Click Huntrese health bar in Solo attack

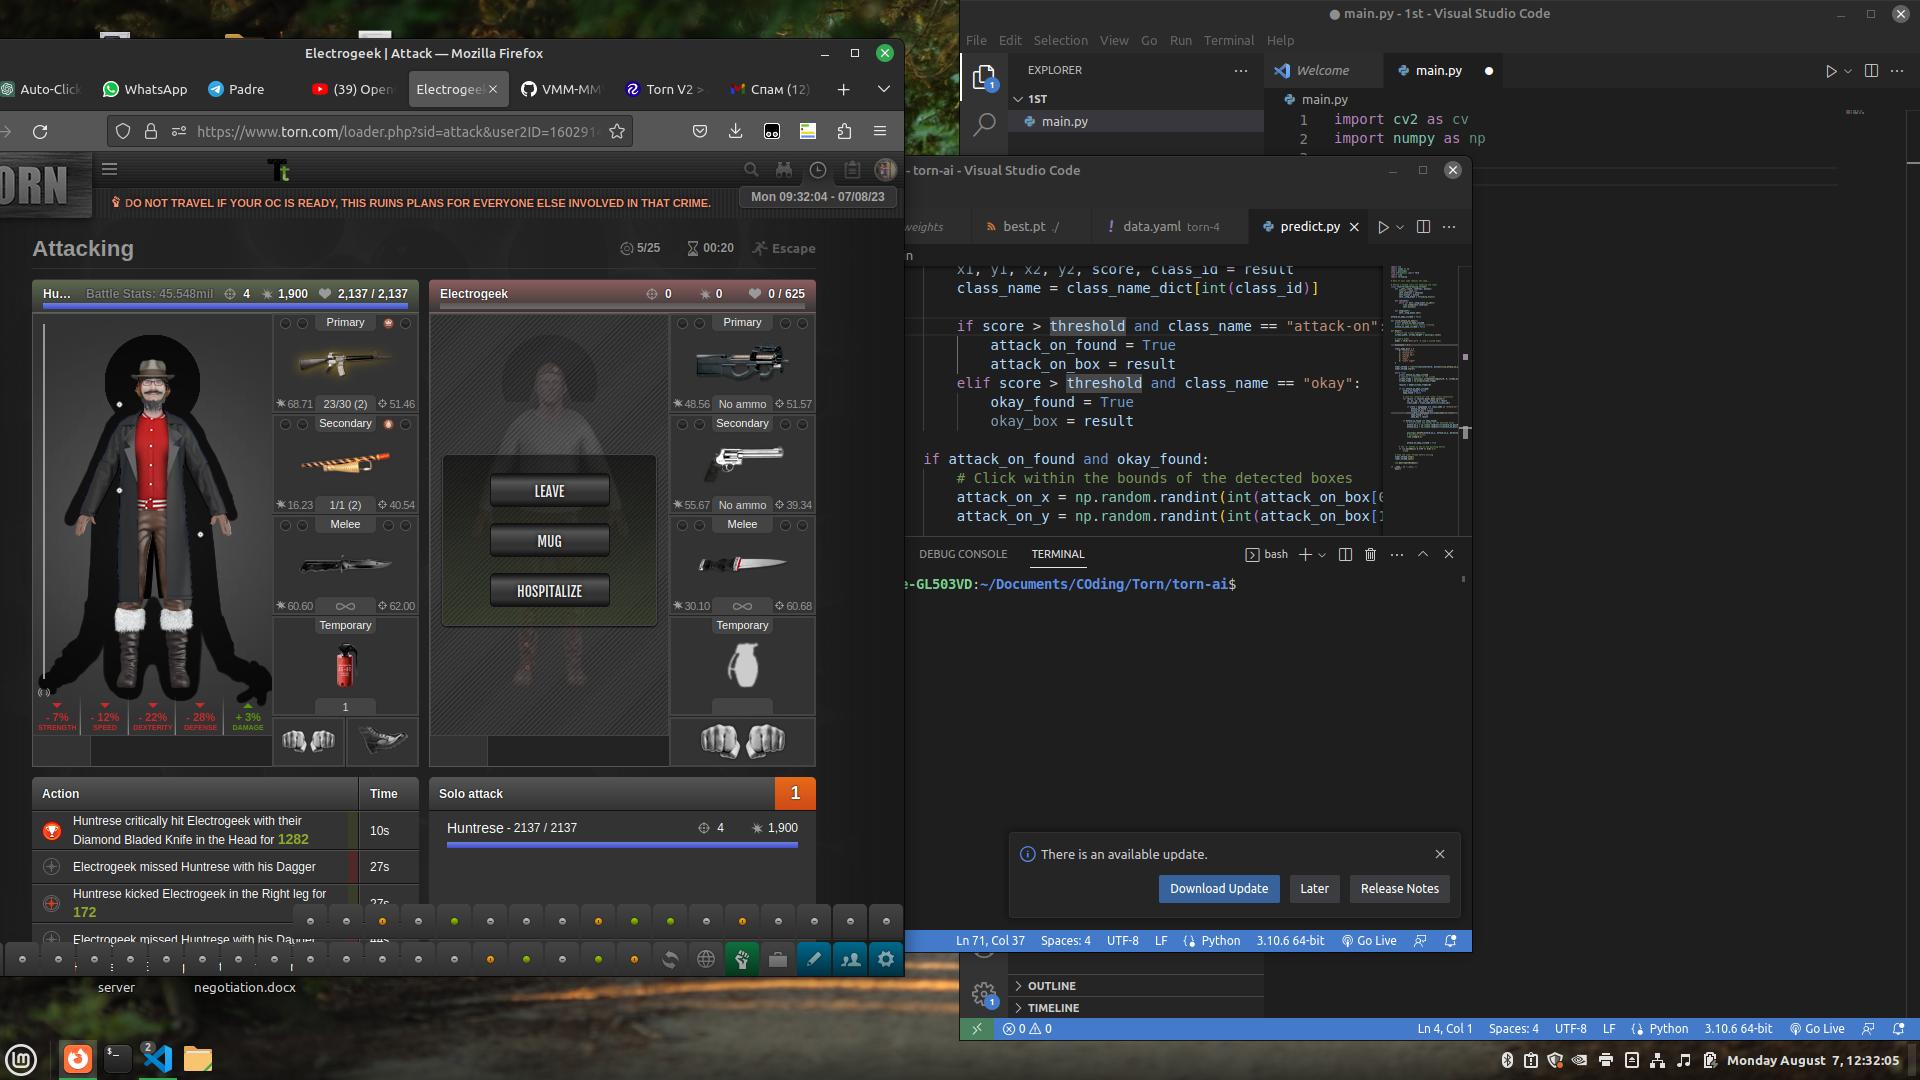[622, 845]
